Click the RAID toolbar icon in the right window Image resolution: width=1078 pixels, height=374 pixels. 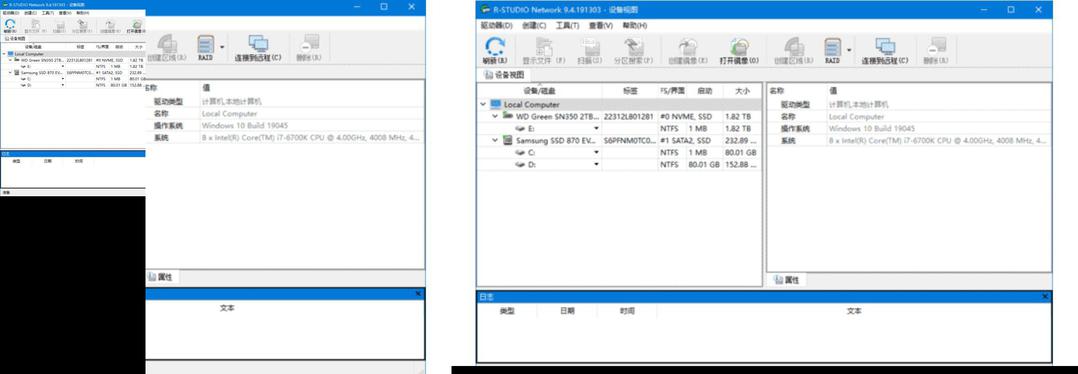point(832,50)
